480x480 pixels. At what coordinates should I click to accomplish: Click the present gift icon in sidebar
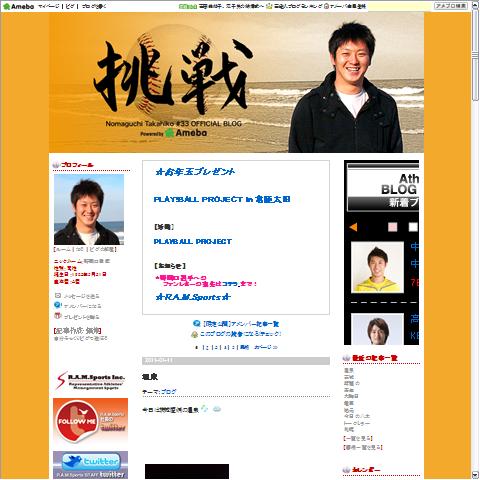coord(58,315)
